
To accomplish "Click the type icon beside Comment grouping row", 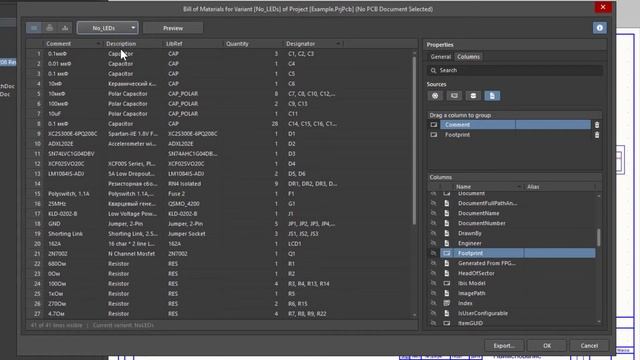I will click(433, 125).
